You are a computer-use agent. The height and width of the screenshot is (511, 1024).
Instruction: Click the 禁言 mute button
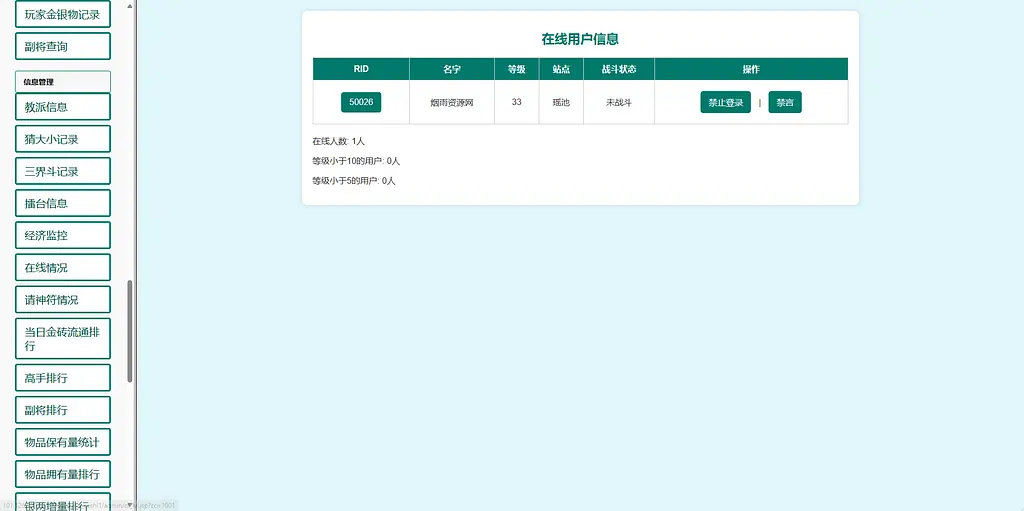click(x=785, y=102)
